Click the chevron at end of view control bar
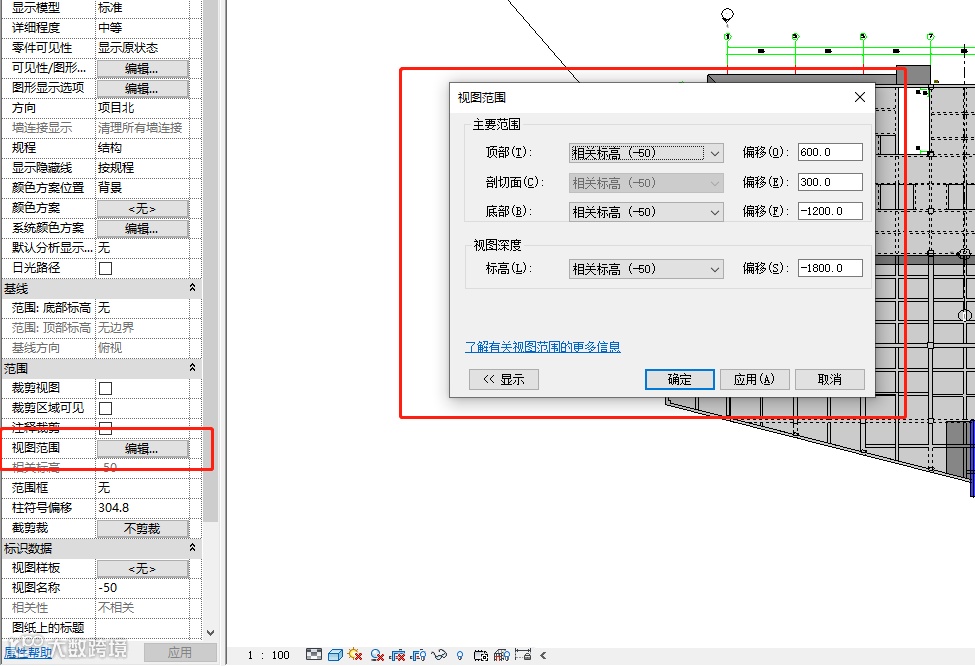The height and width of the screenshot is (666, 975). click(x=543, y=655)
